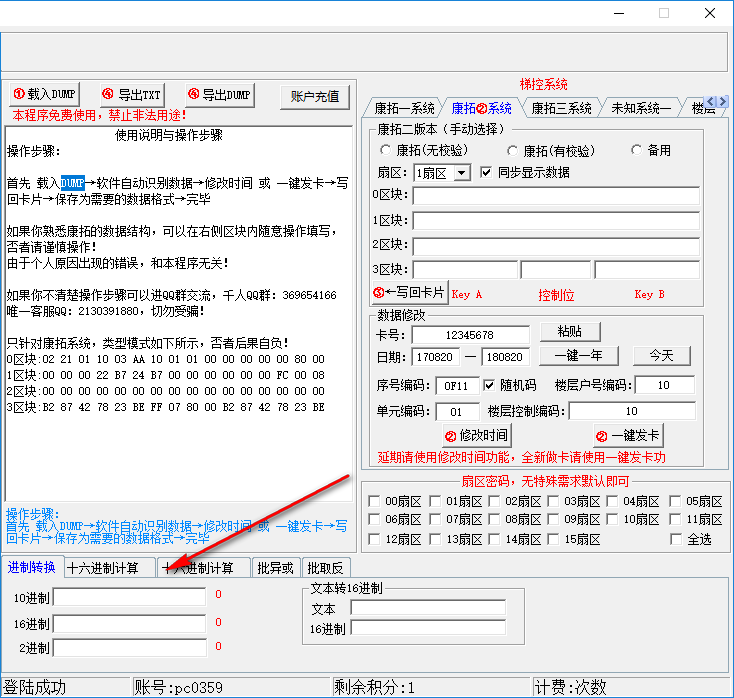Open the 康拓三系统 tab

pyautogui.click(x=561, y=108)
